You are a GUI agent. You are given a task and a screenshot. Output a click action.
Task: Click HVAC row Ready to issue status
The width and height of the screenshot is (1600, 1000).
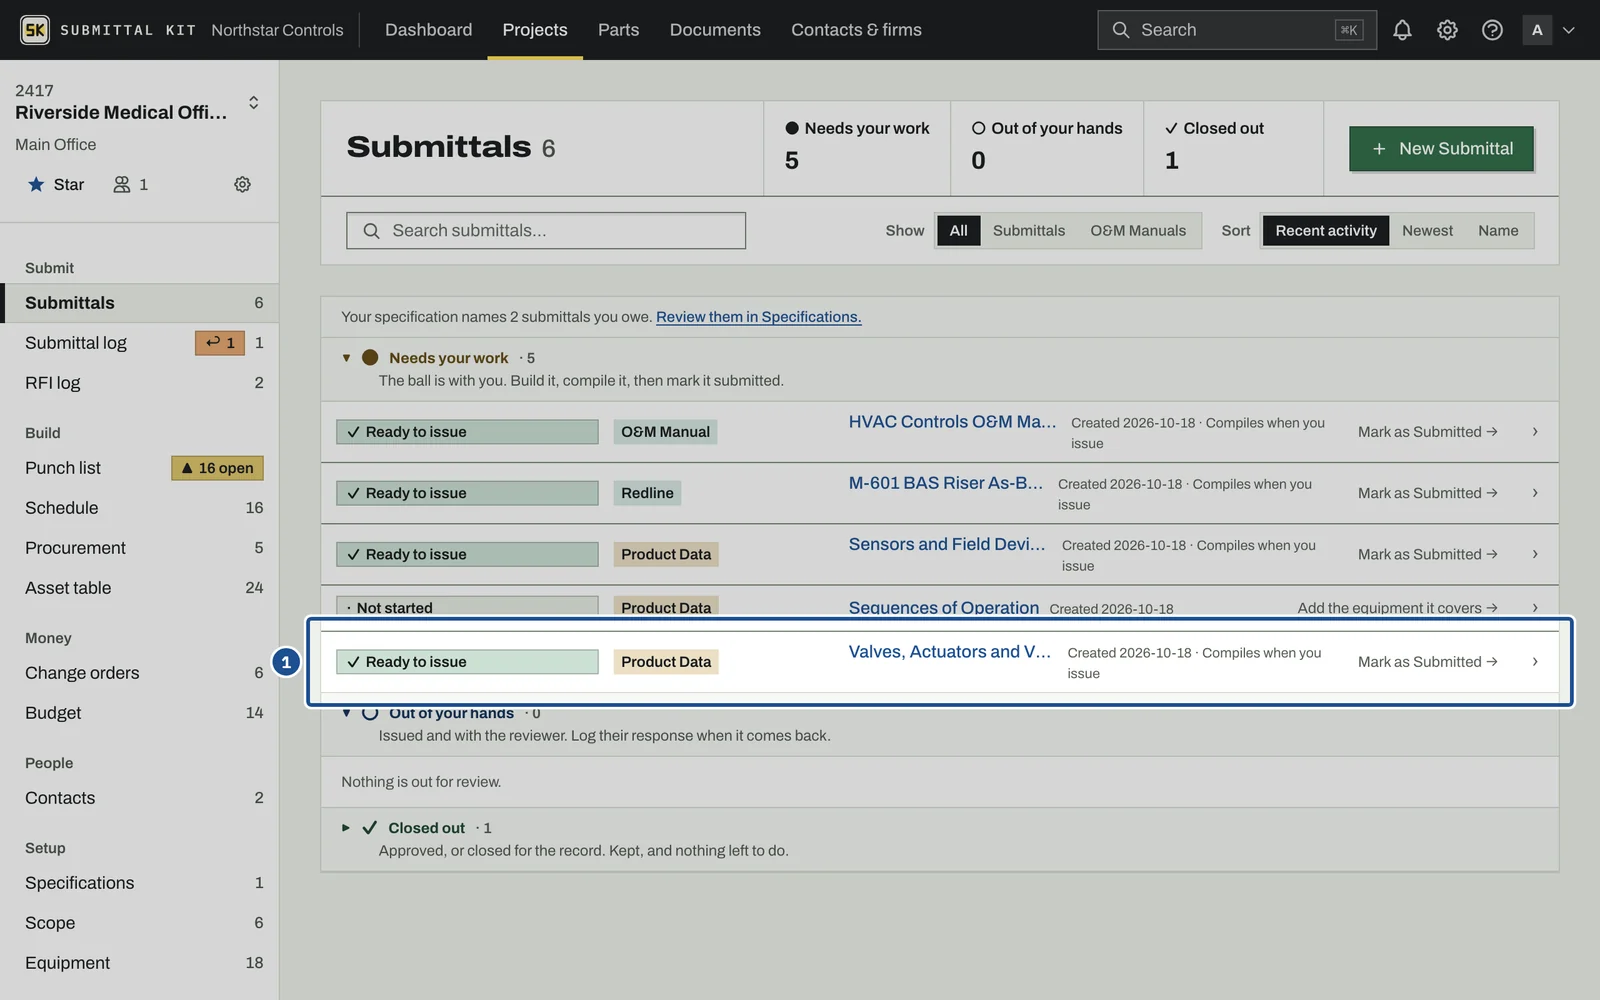coord(467,432)
